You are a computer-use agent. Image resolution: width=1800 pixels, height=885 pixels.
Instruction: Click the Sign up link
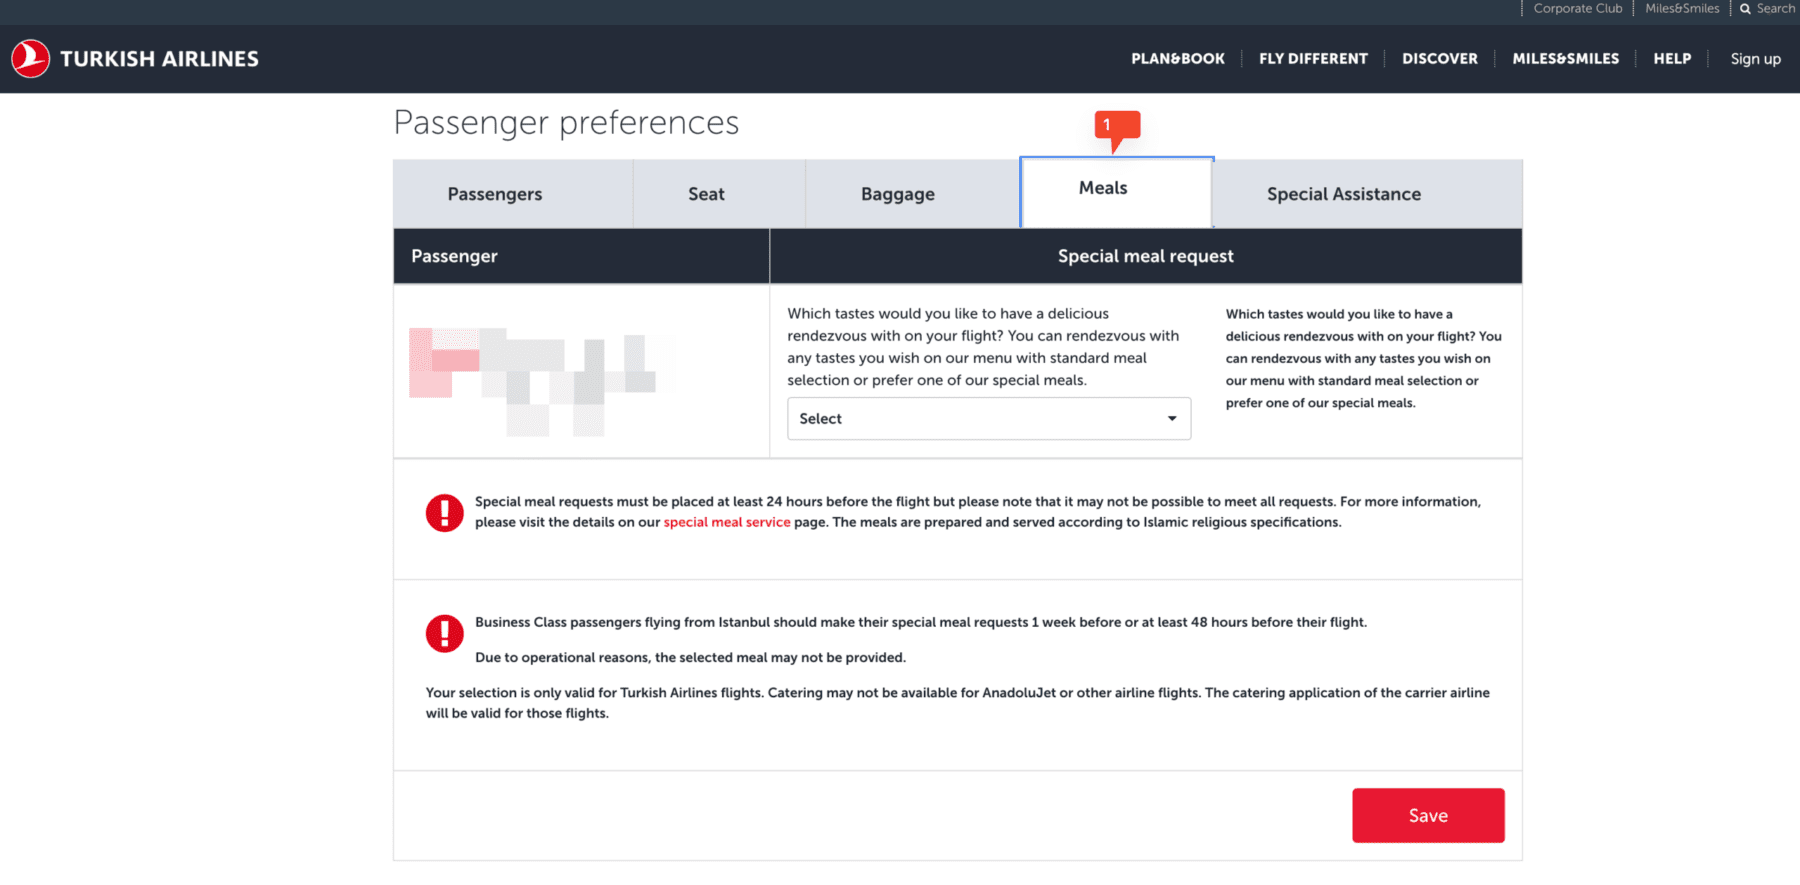(1756, 59)
